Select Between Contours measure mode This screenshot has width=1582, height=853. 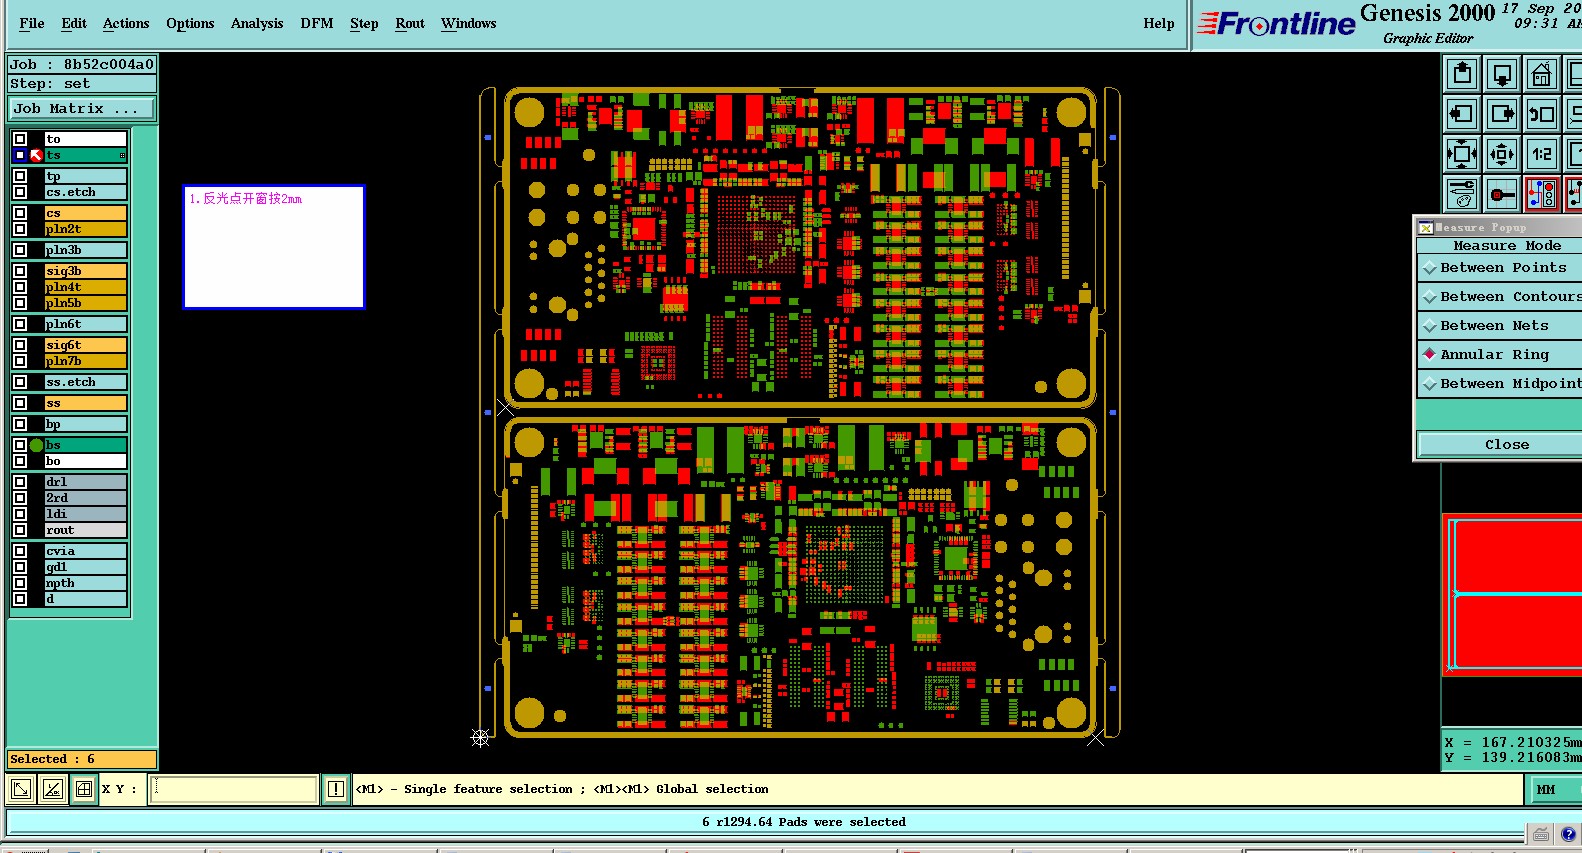pos(1500,297)
